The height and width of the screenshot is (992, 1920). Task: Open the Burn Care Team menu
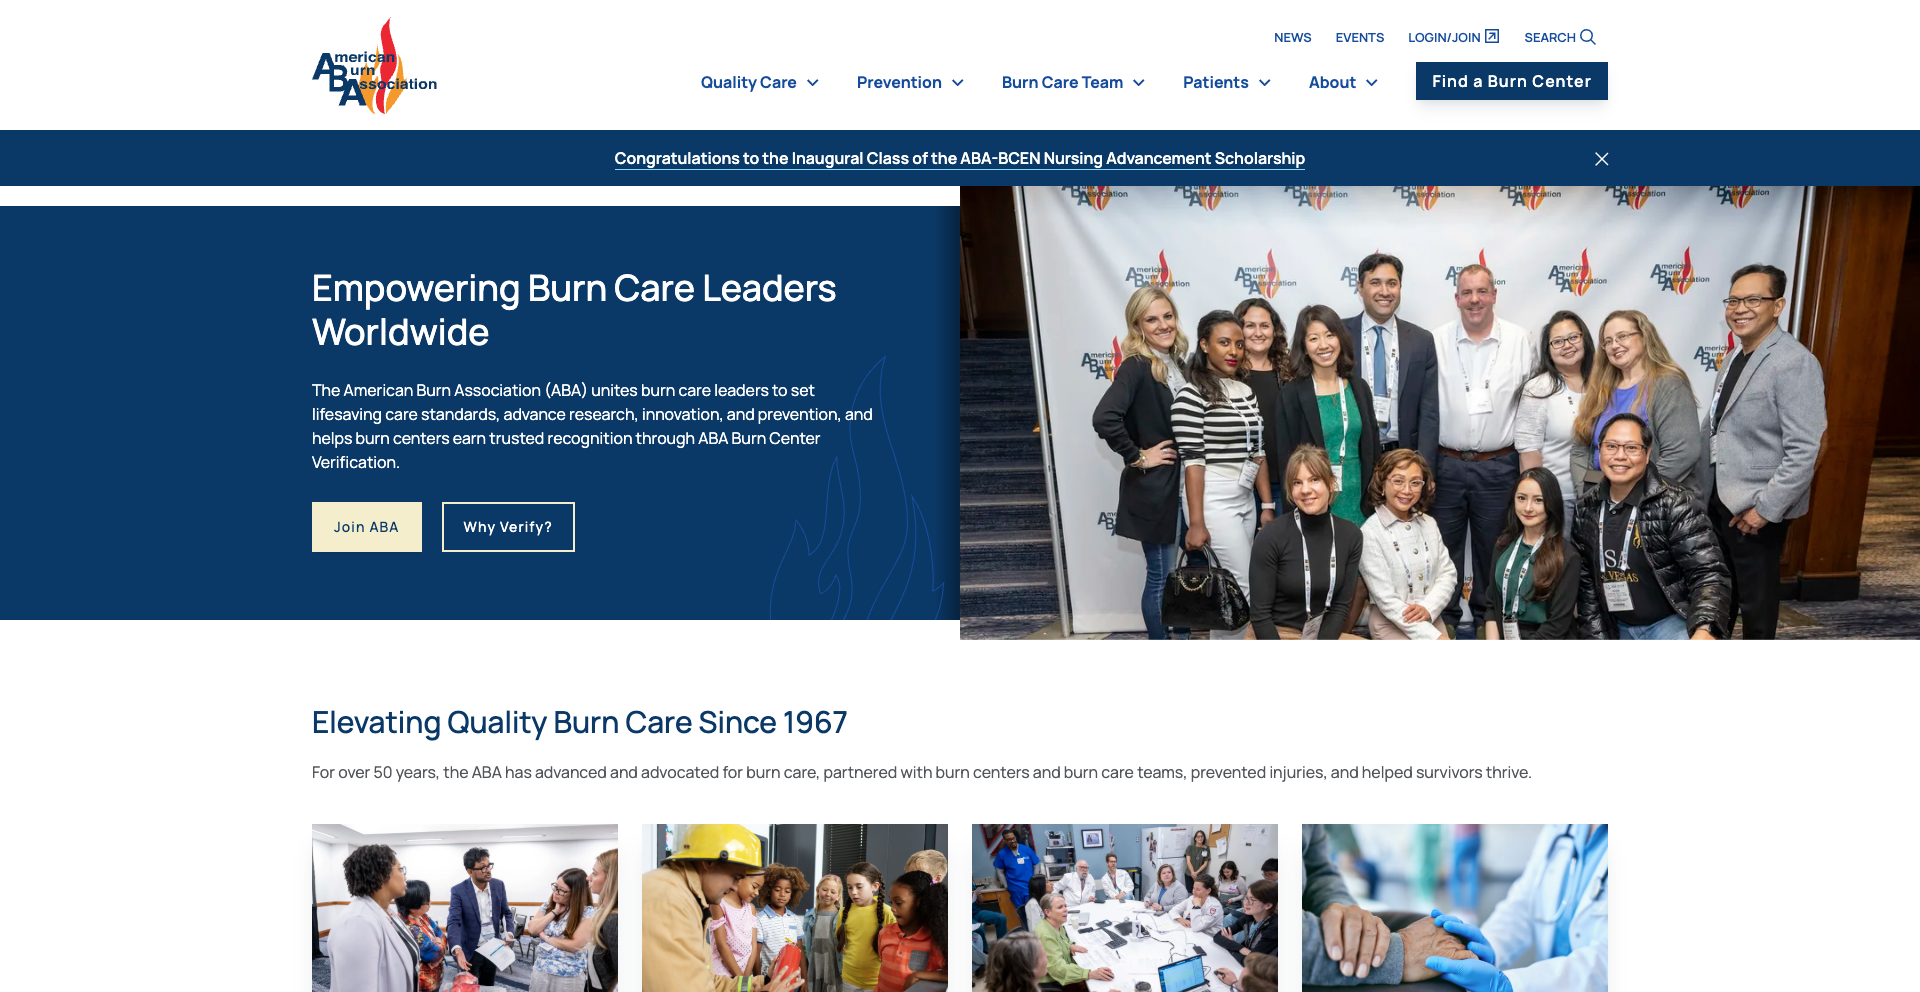1062,82
